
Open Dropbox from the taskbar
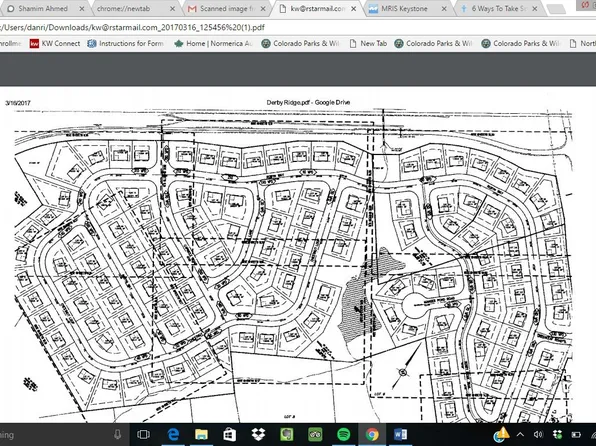[x=258, y=434]
